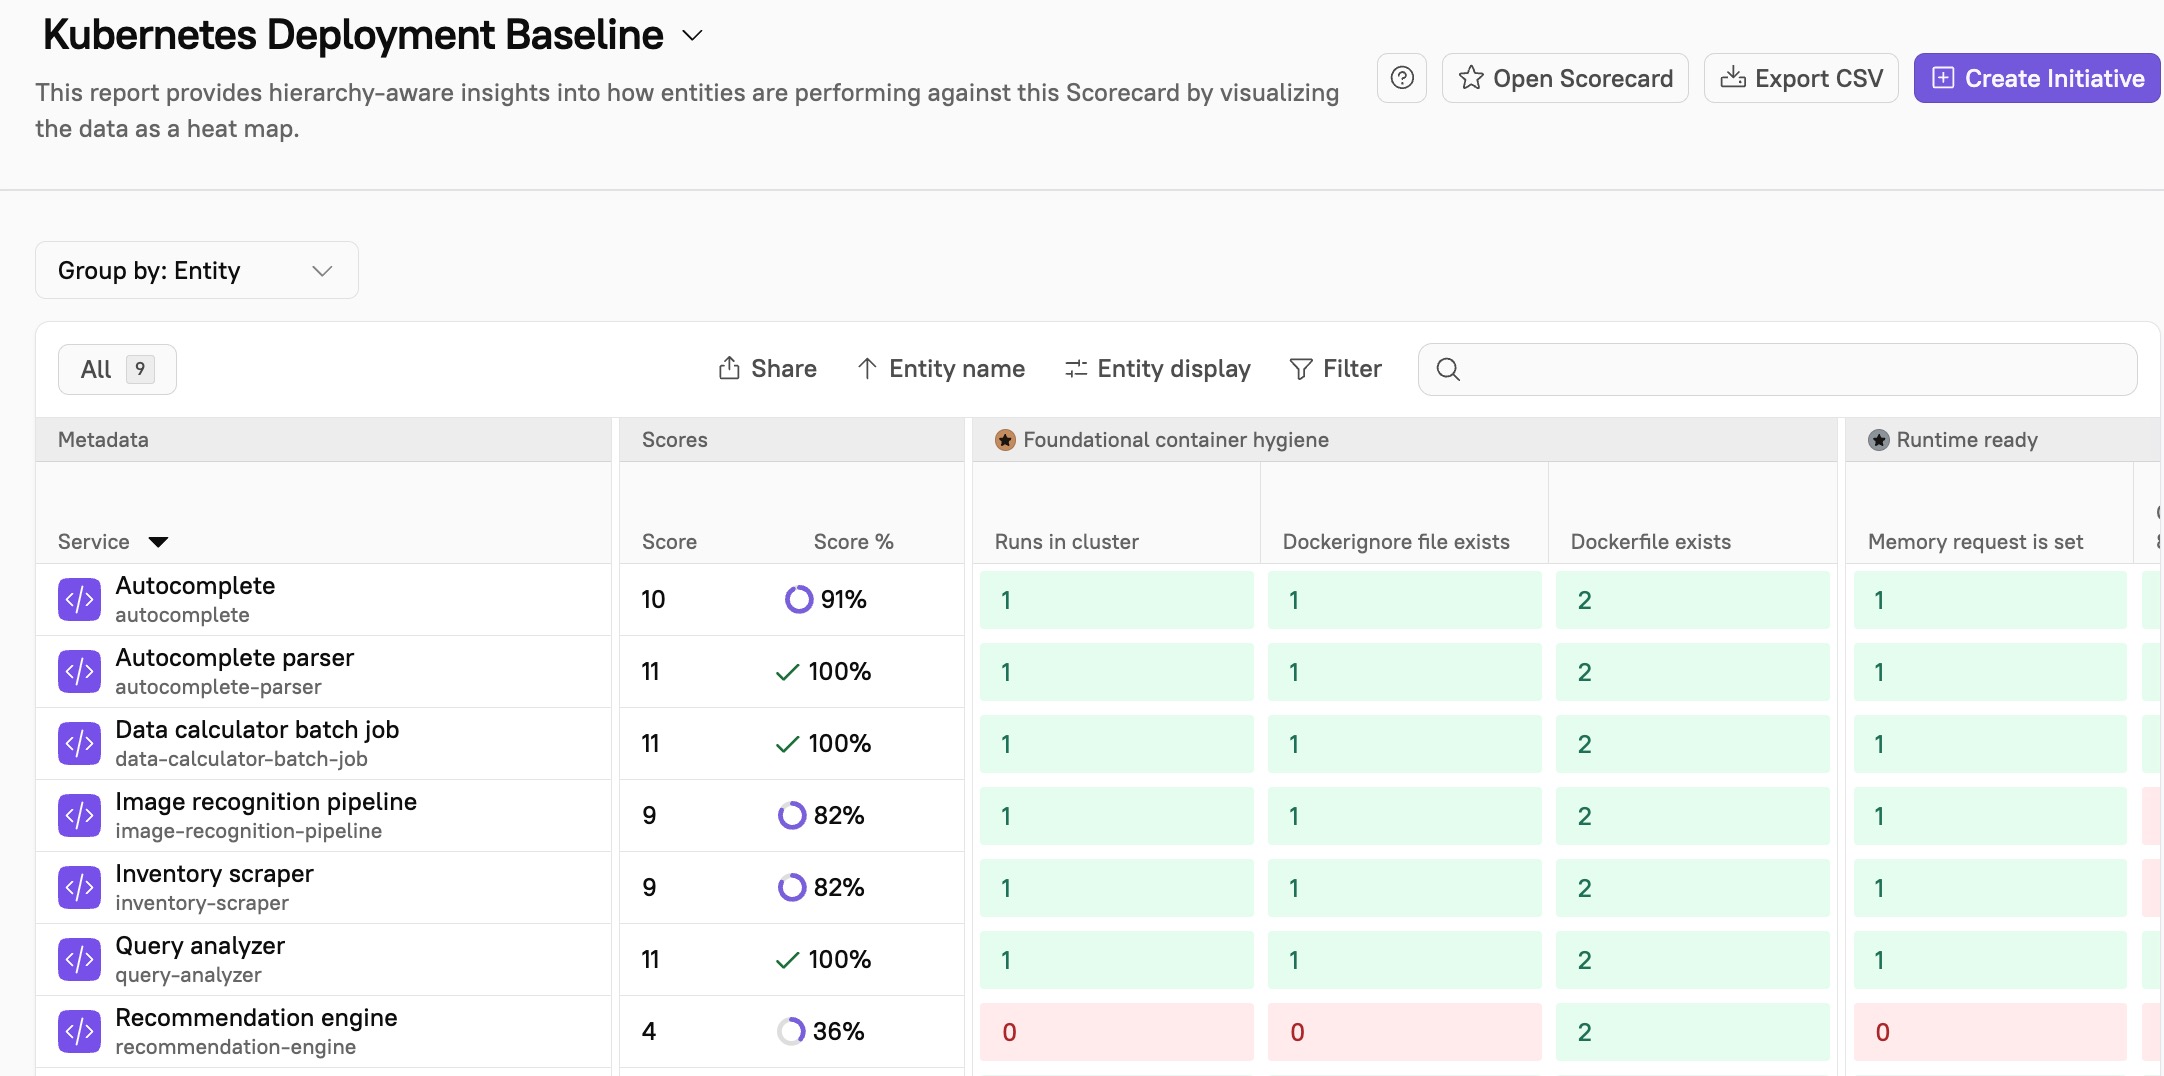
Task: Click the help question mark icon
Action: pos(1402,78)
